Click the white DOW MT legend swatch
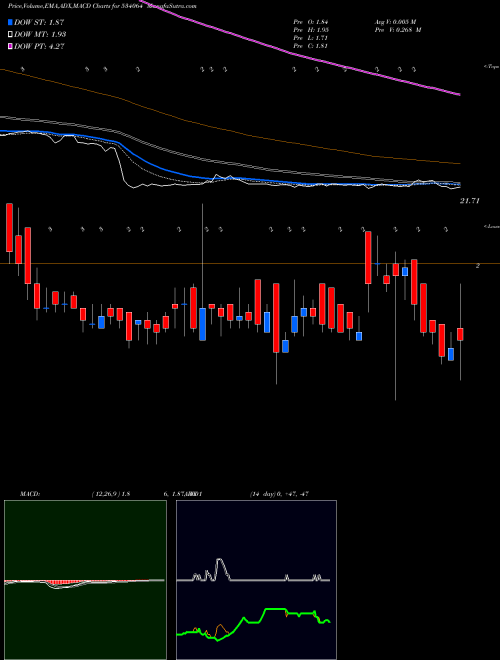Viewport: 500px width, 660px height. (11, 35)
